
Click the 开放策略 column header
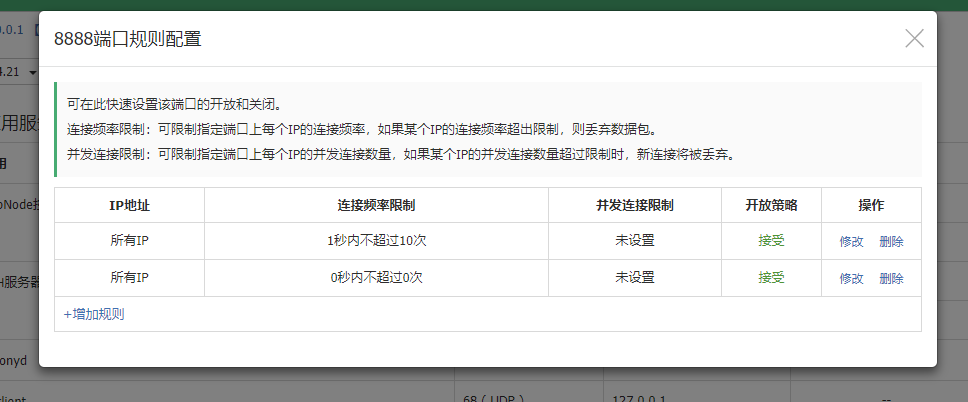click(771, 205)
